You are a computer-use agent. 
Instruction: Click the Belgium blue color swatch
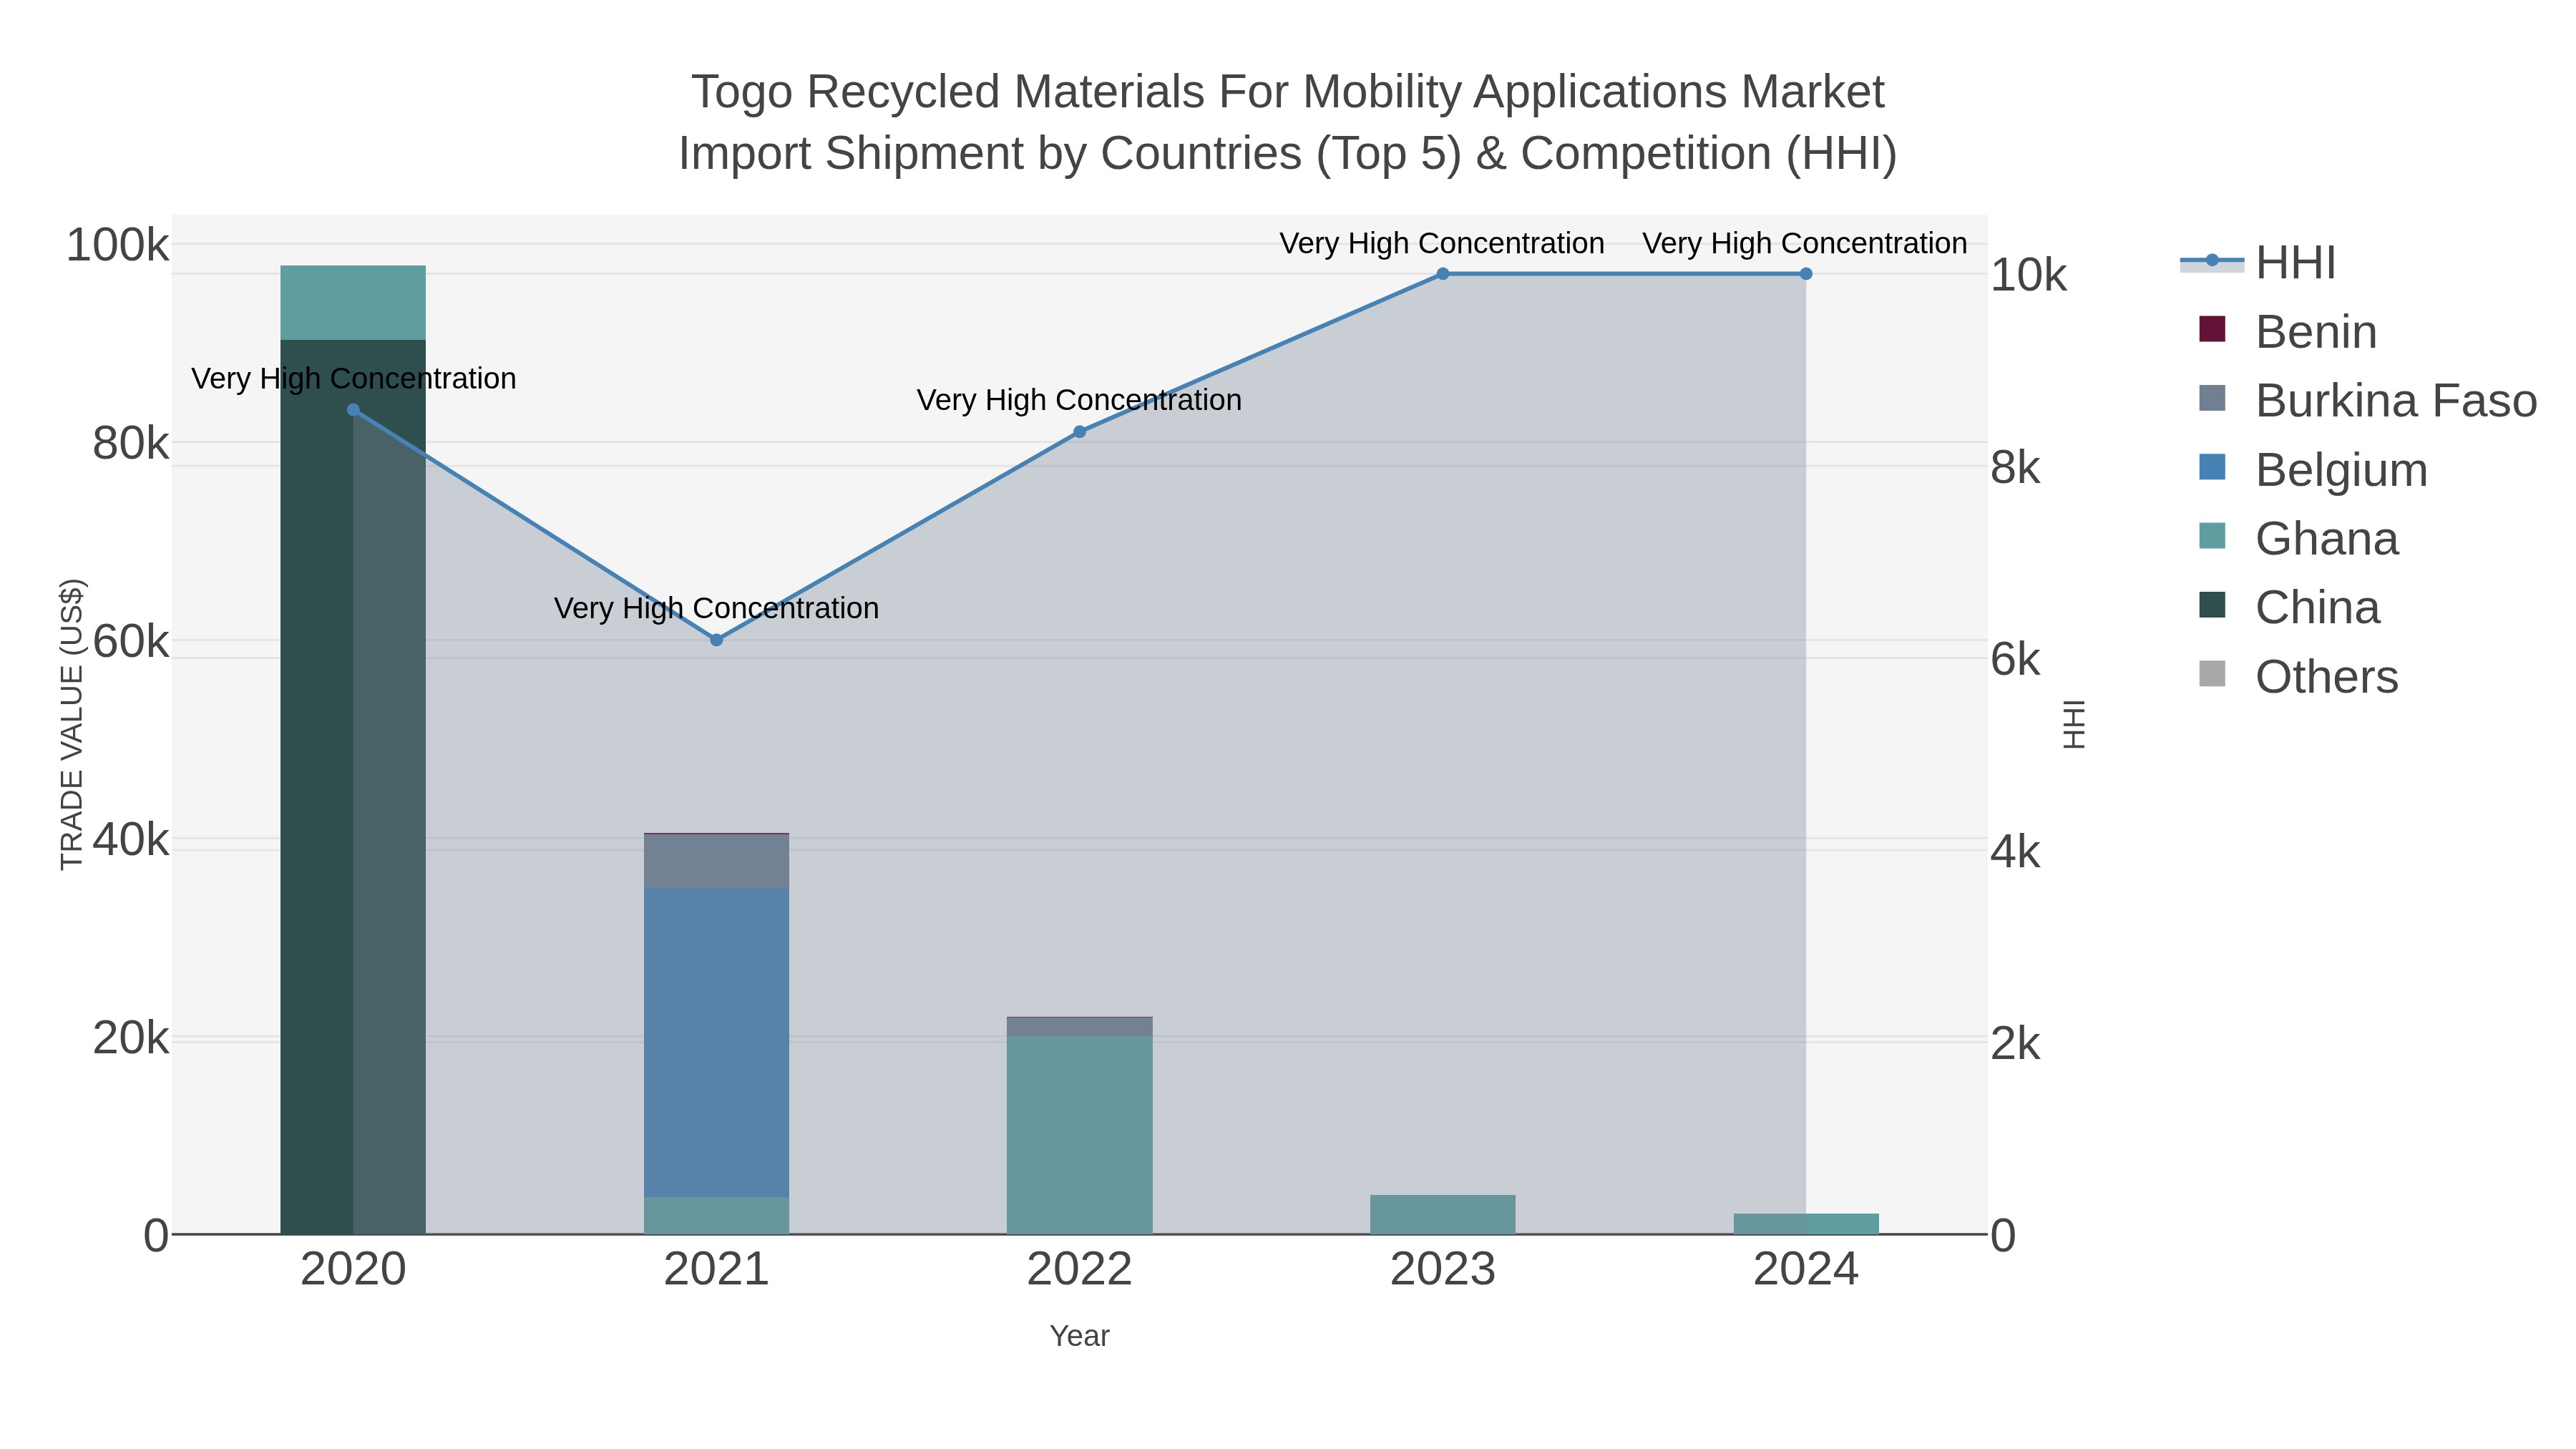(x=2212, y=467)
